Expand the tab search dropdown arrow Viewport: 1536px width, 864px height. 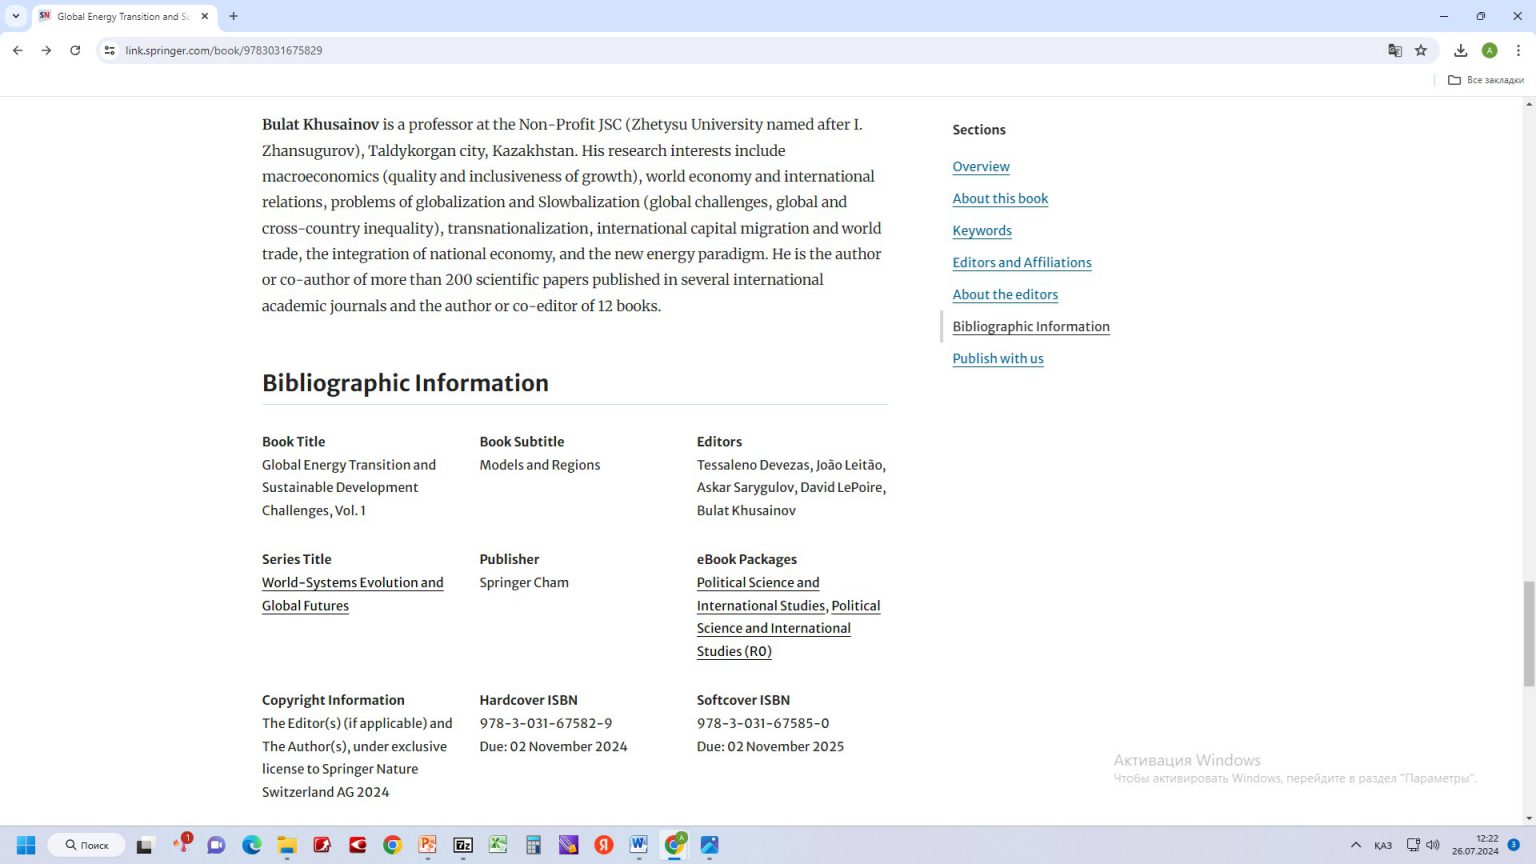point(16,16)
